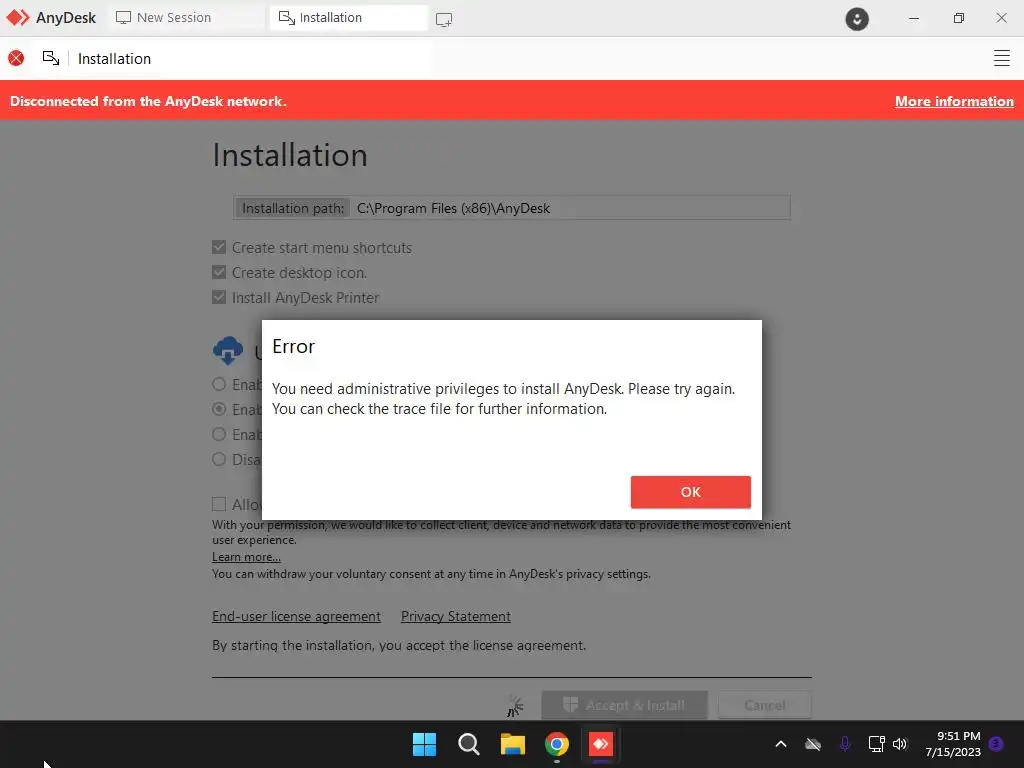Image resolution: width=1024 pixels, height=768 pixels.
Task: Open the volume speaker tray icon
Action: click(x=901, y=744)
